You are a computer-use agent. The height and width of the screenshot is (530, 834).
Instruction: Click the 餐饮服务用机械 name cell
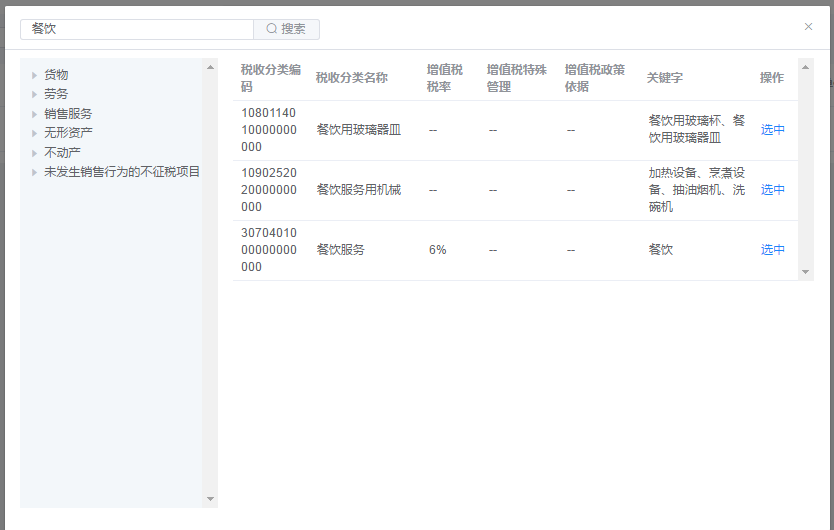[358, 190]
